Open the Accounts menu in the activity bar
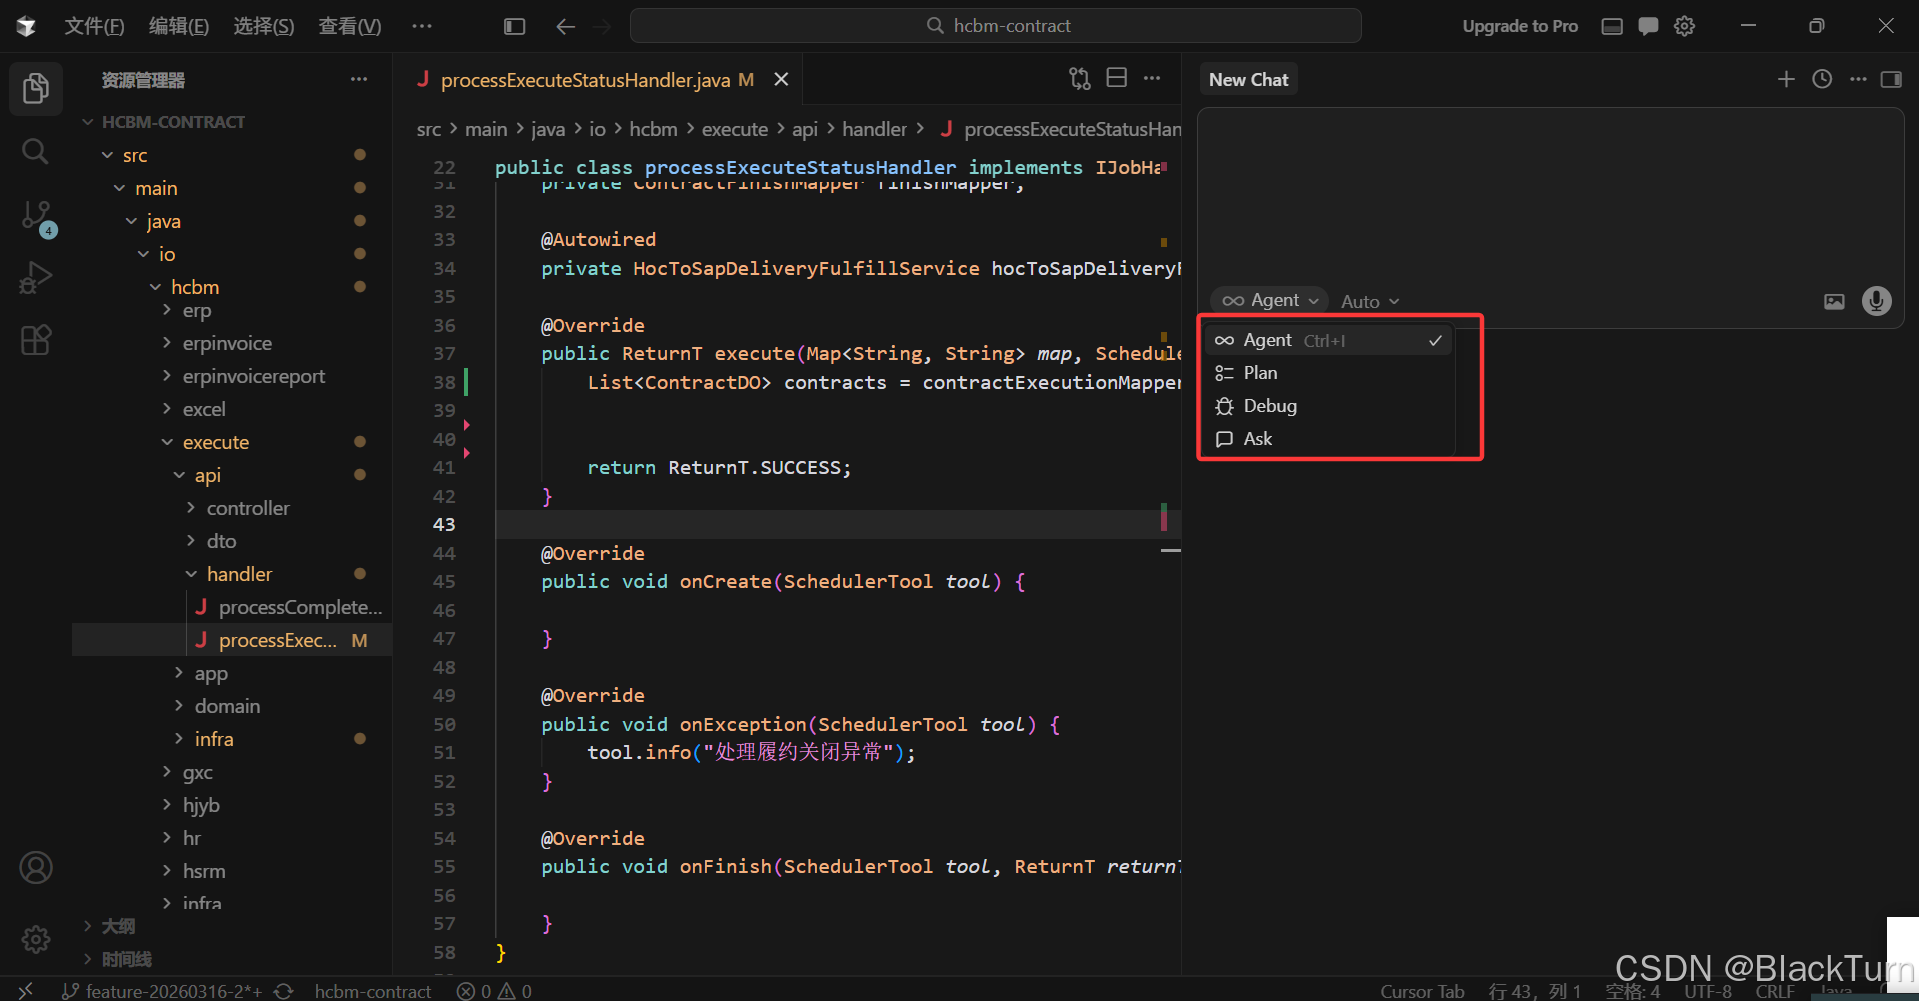The height and width of the screenshot is (1001, 1919). (36, 867)
